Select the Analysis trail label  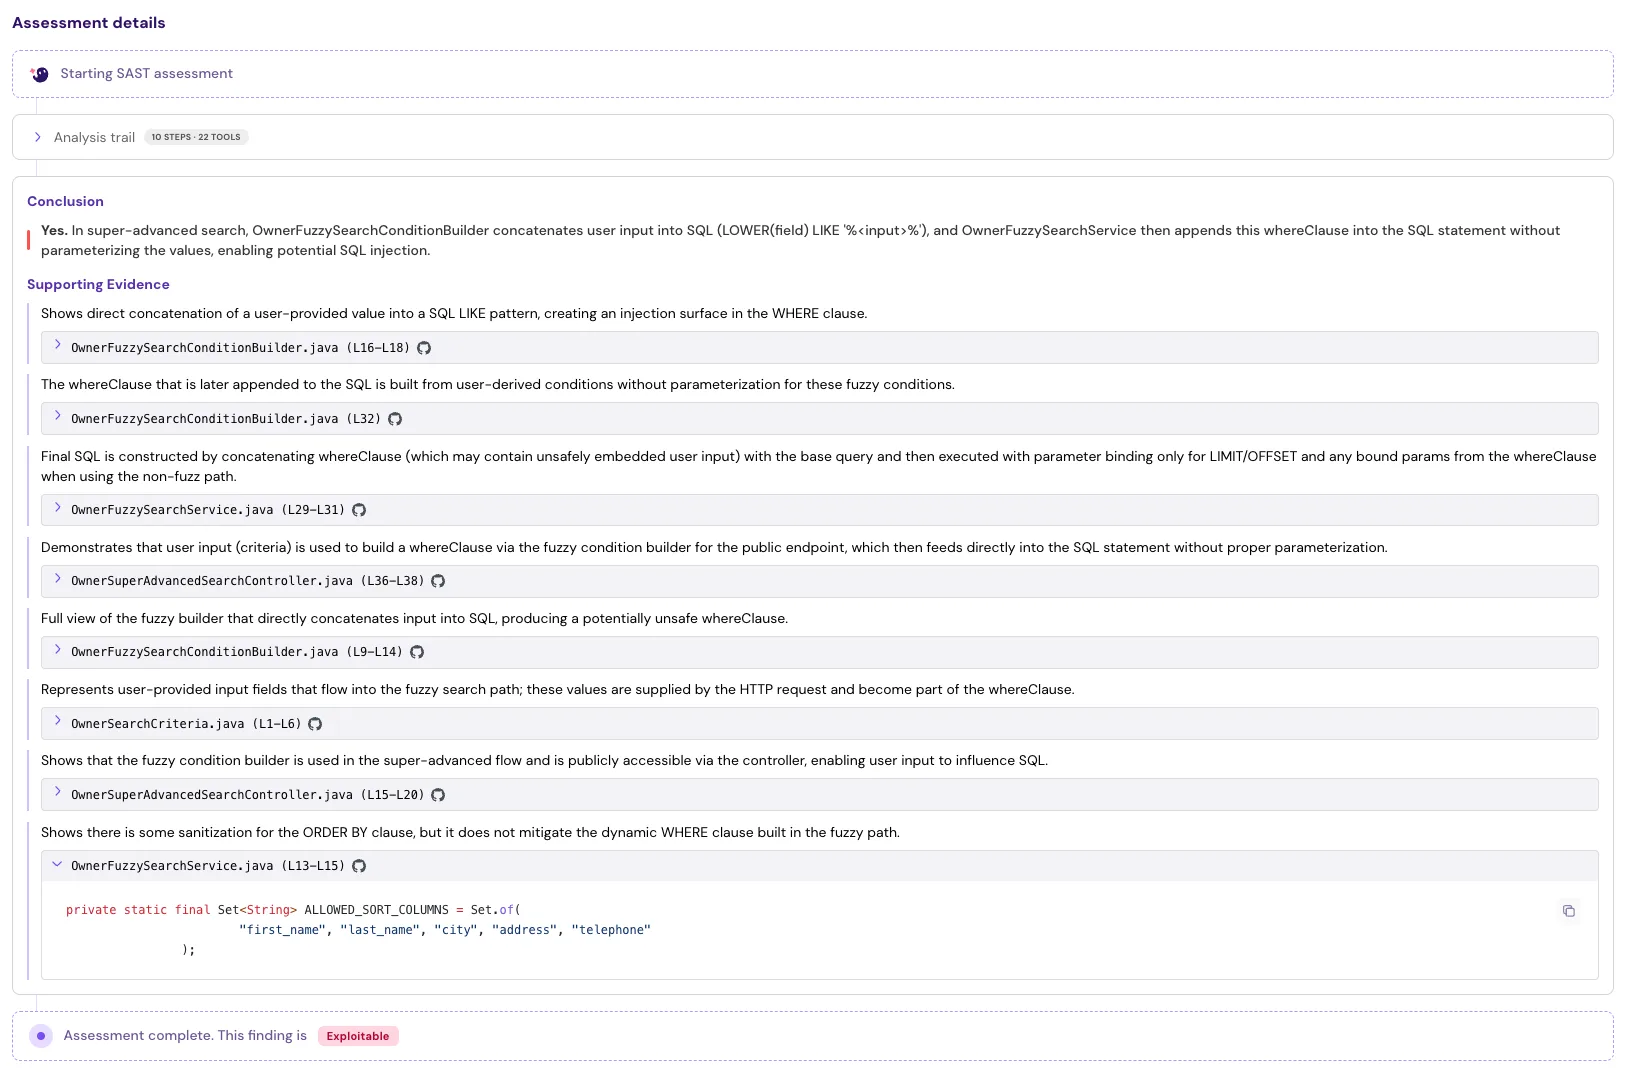95,137
